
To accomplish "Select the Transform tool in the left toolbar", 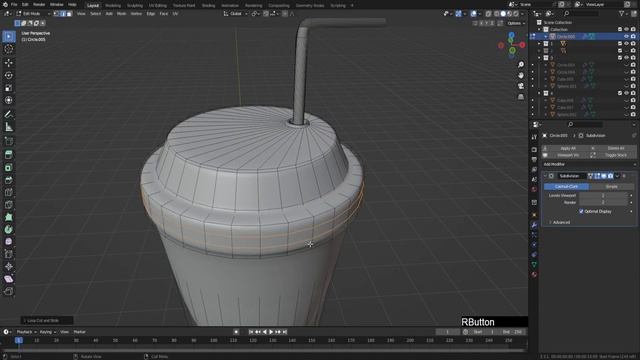I will pos(9,100).
